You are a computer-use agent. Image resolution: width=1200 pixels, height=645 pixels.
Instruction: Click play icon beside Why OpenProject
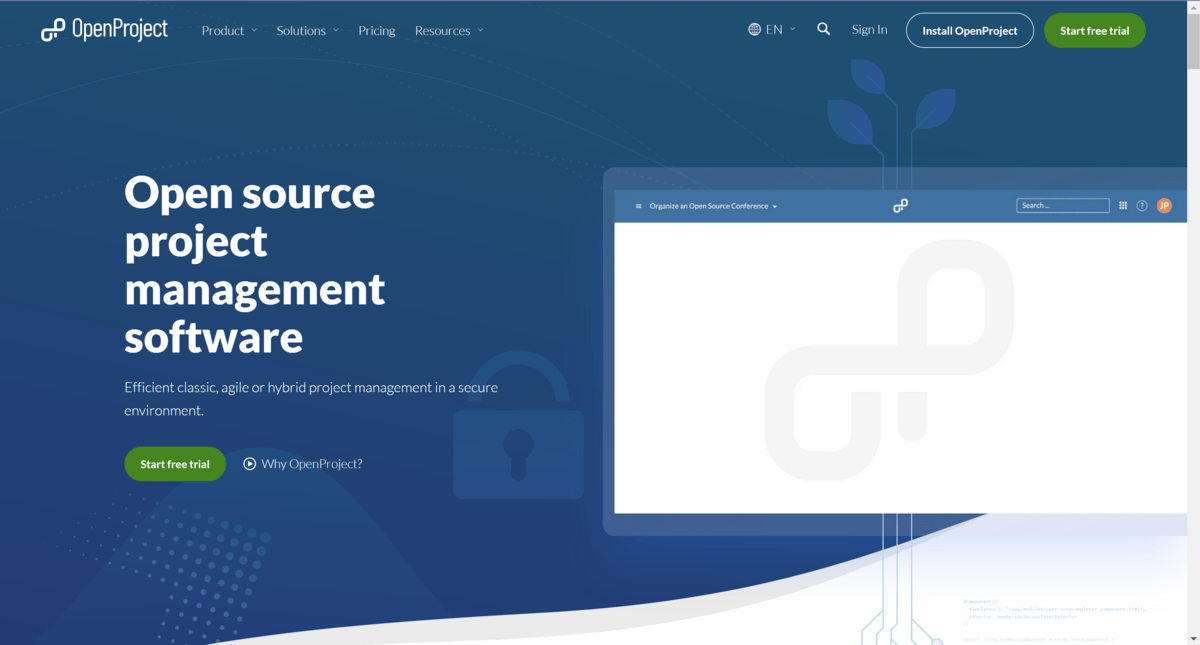249,464
